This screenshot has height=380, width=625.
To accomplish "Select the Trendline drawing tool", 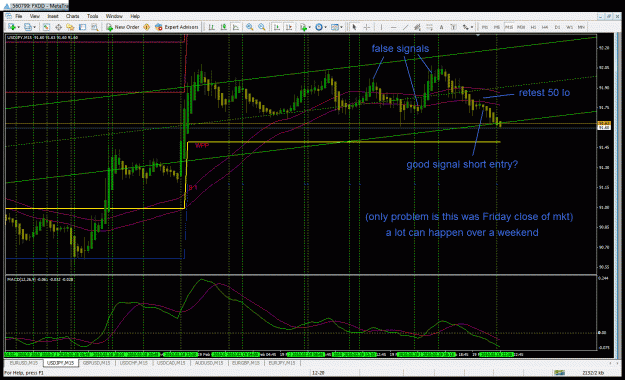I will click(405, 27).
